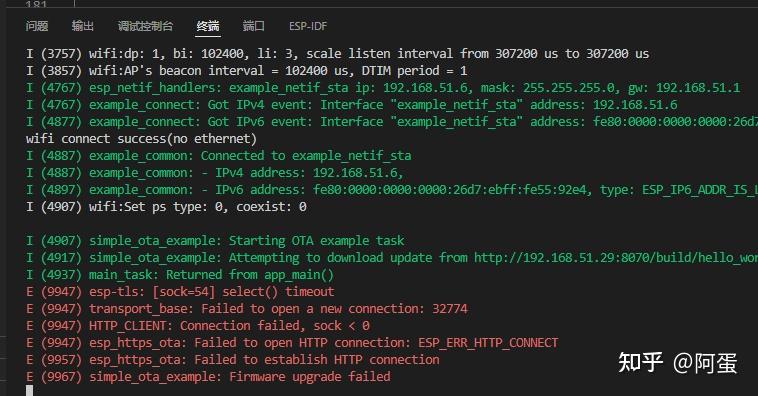Image resolution: width=758 pixels, height=396 pixels.
Task: Switch to the ESP-IDF tab
Action: point(308,26)
